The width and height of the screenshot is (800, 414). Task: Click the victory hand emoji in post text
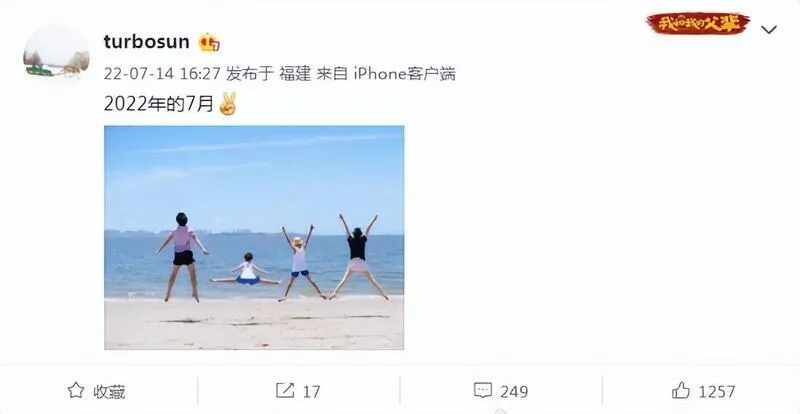[228, 104]
